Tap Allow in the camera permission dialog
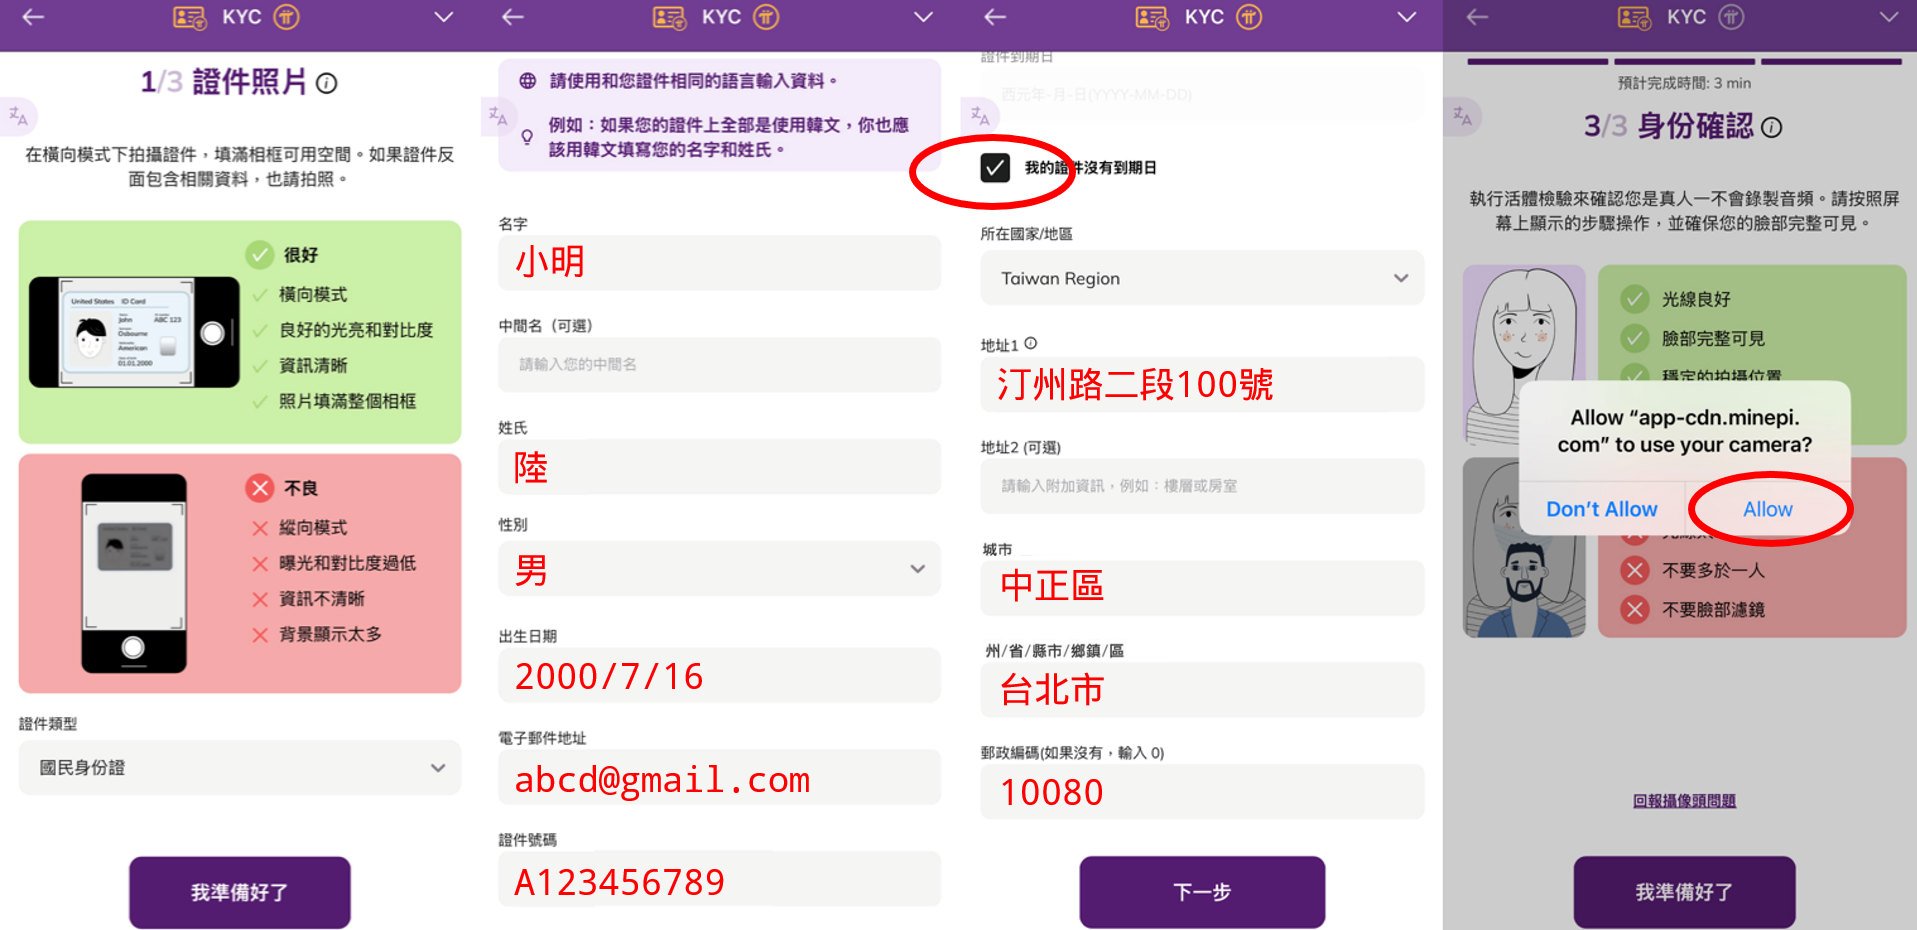1917x930 pixels. (1768, 509)
